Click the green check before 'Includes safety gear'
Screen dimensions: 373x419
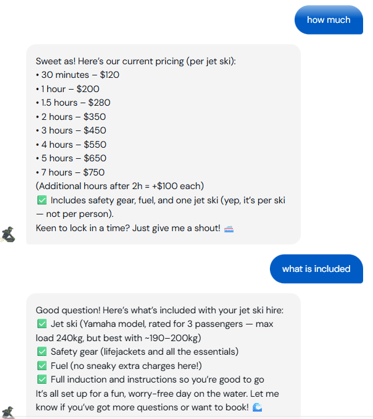pos(42,200)
